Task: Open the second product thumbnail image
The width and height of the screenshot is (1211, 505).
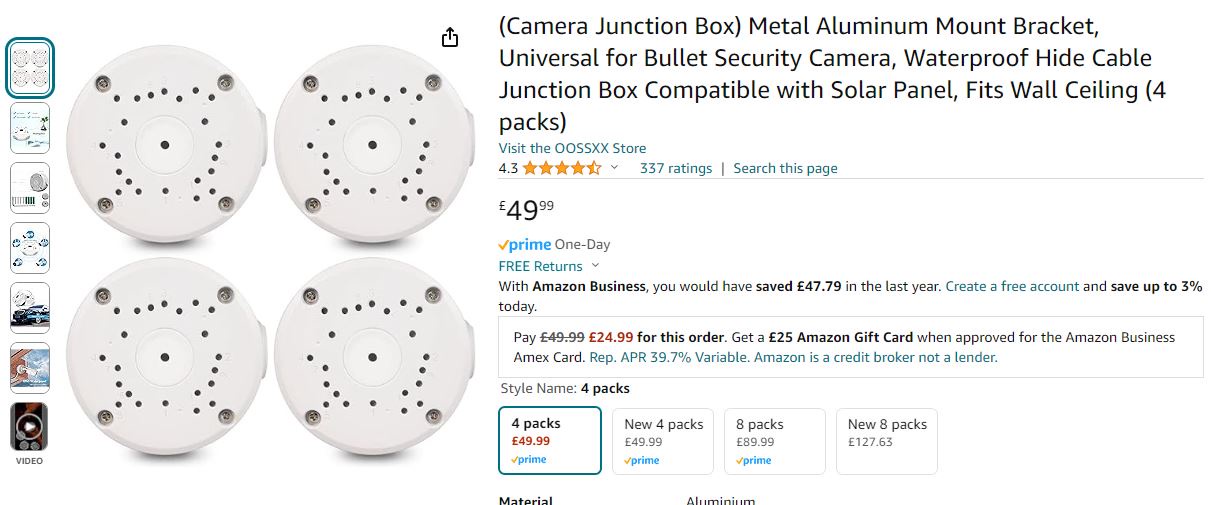Action: point(30,128)
